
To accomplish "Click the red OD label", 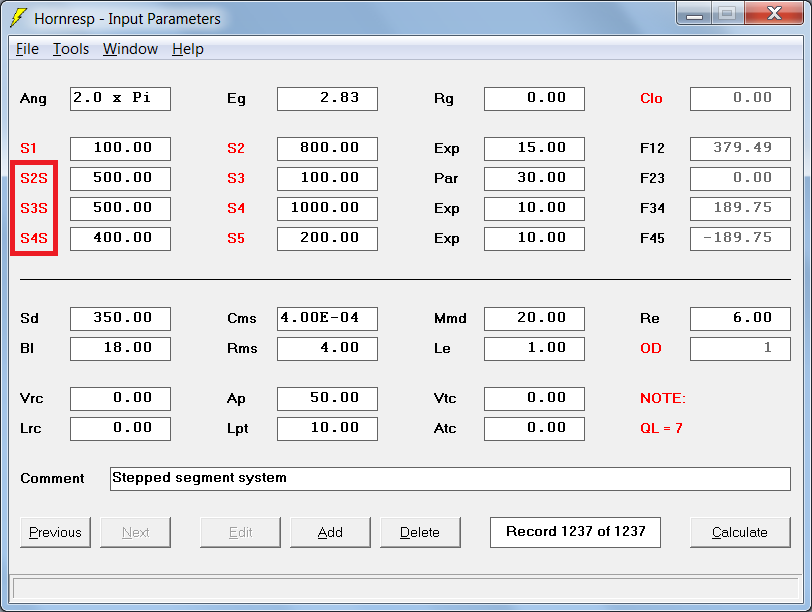I will click(x=651, y=348).
